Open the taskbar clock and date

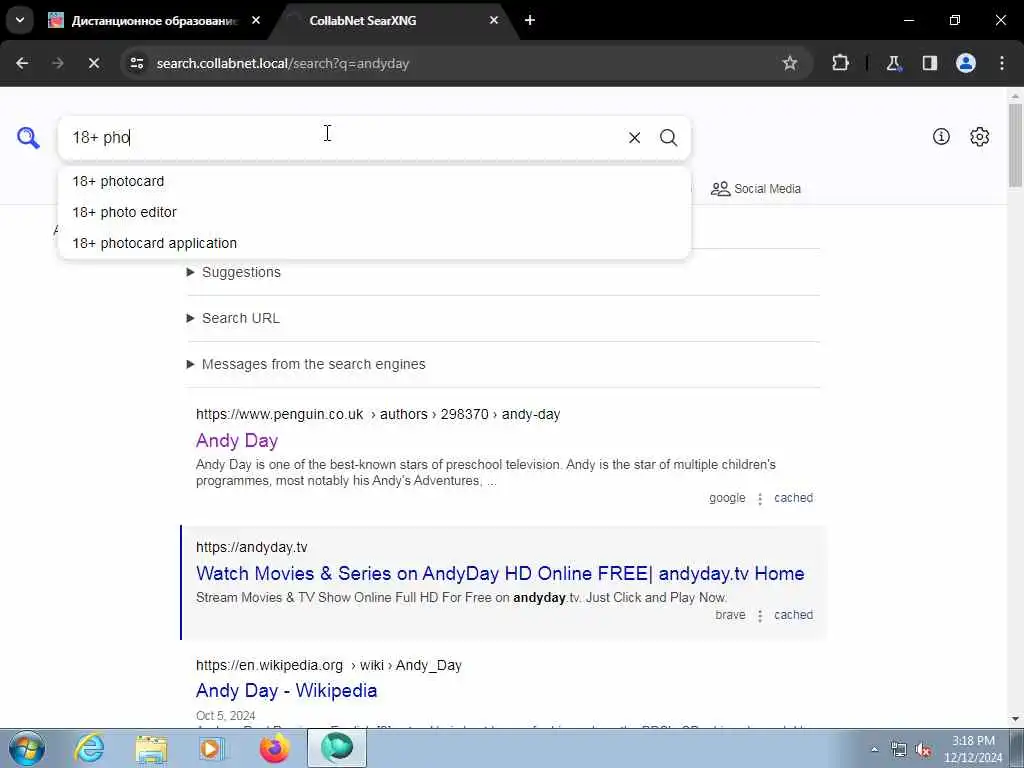point(973,749)
